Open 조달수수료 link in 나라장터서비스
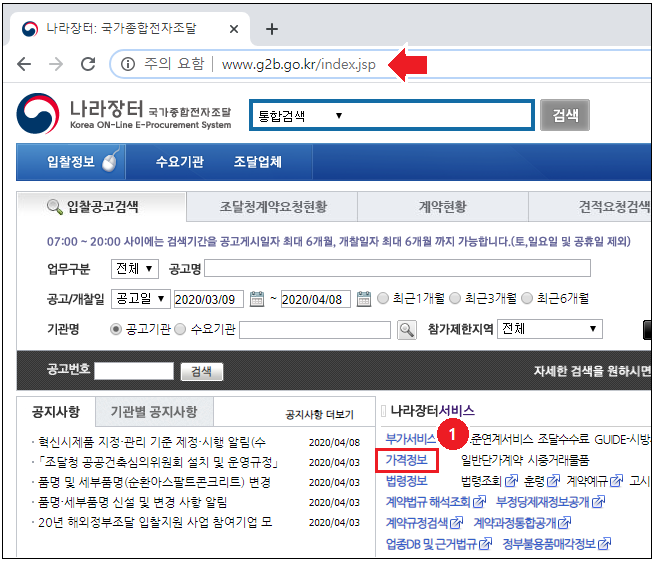This screenshot has width=654, height=563. click(x=563, y=439)
